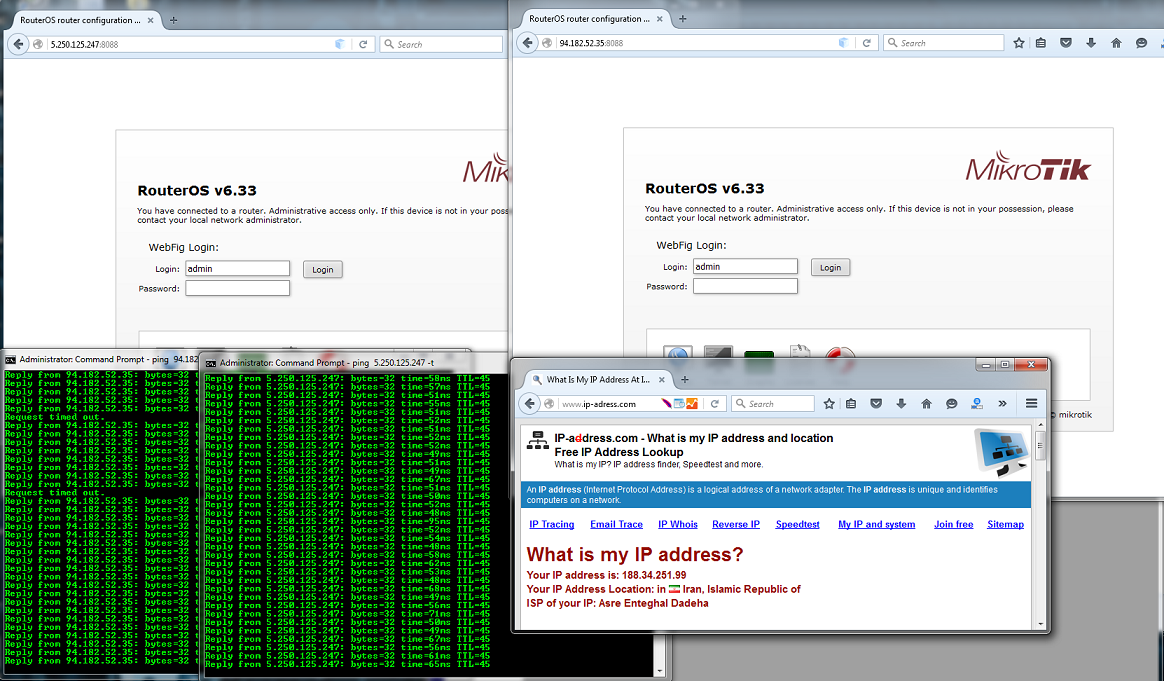Select the What Is My IP Address tab
The height and width of the screenshot is (681, 1164).
tap(598, 379)
